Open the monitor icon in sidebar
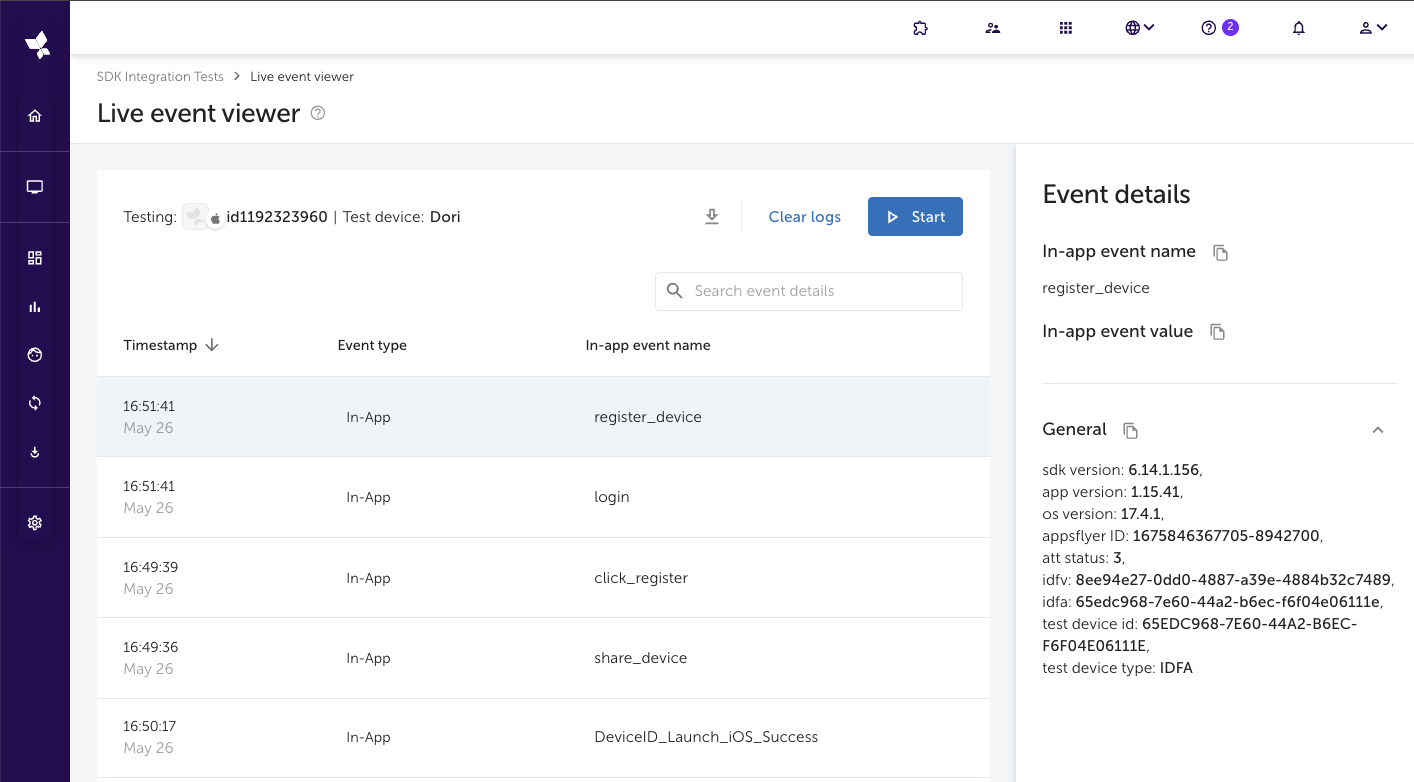The width and height of the screenshot is (1414, 782). click(x=35, y=187)
